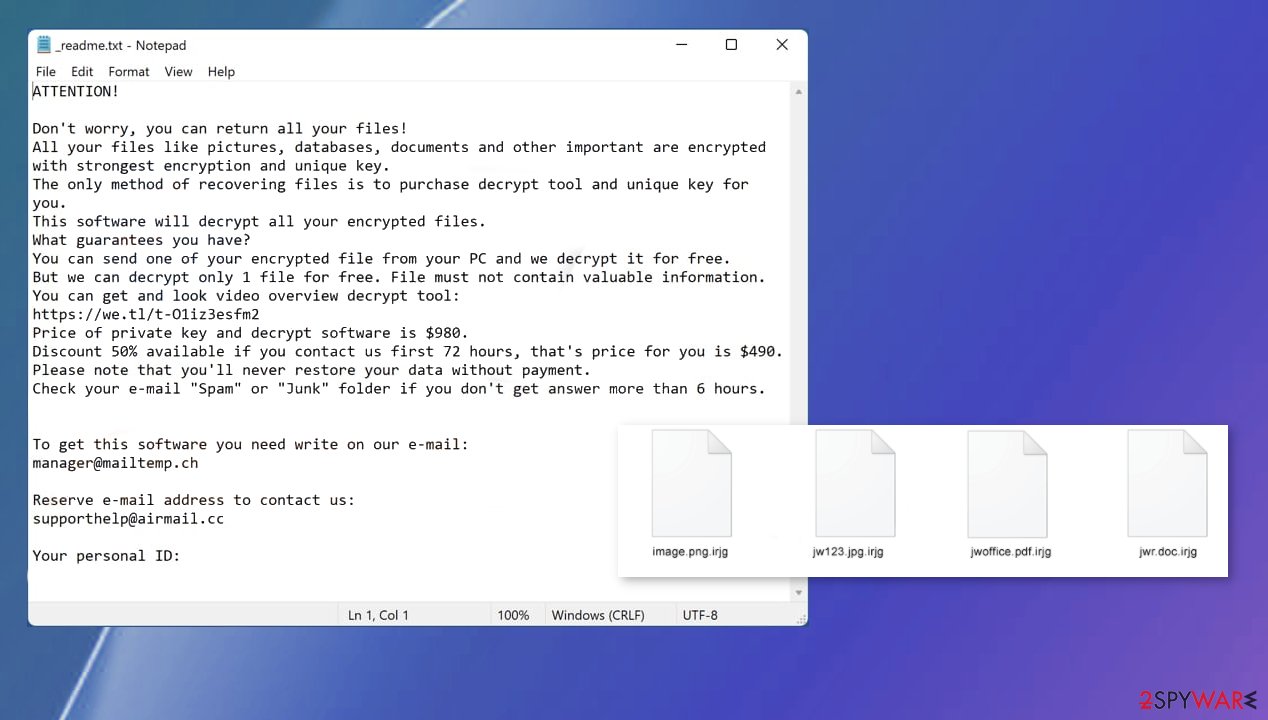Click the UTF-8 encoding indicator
Viewport: 1268px width, 720px height.
coord(700,615)
